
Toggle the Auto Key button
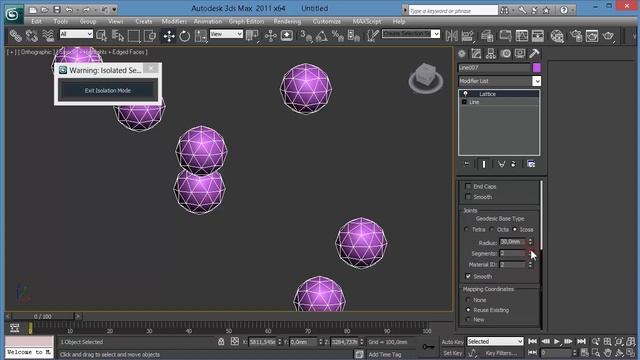[452, 342]
